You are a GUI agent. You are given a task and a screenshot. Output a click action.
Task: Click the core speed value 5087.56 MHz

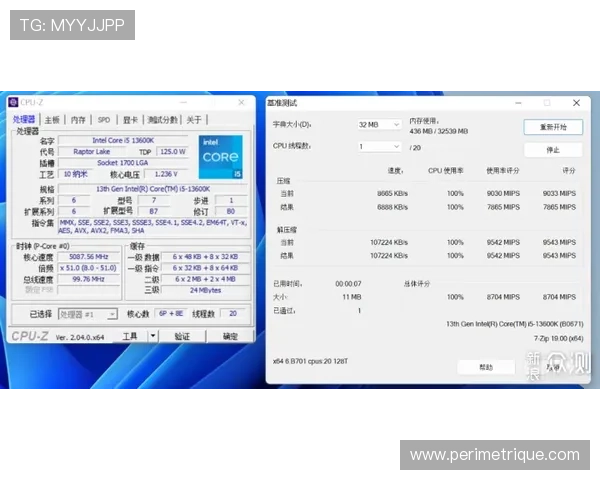point(88,257)
